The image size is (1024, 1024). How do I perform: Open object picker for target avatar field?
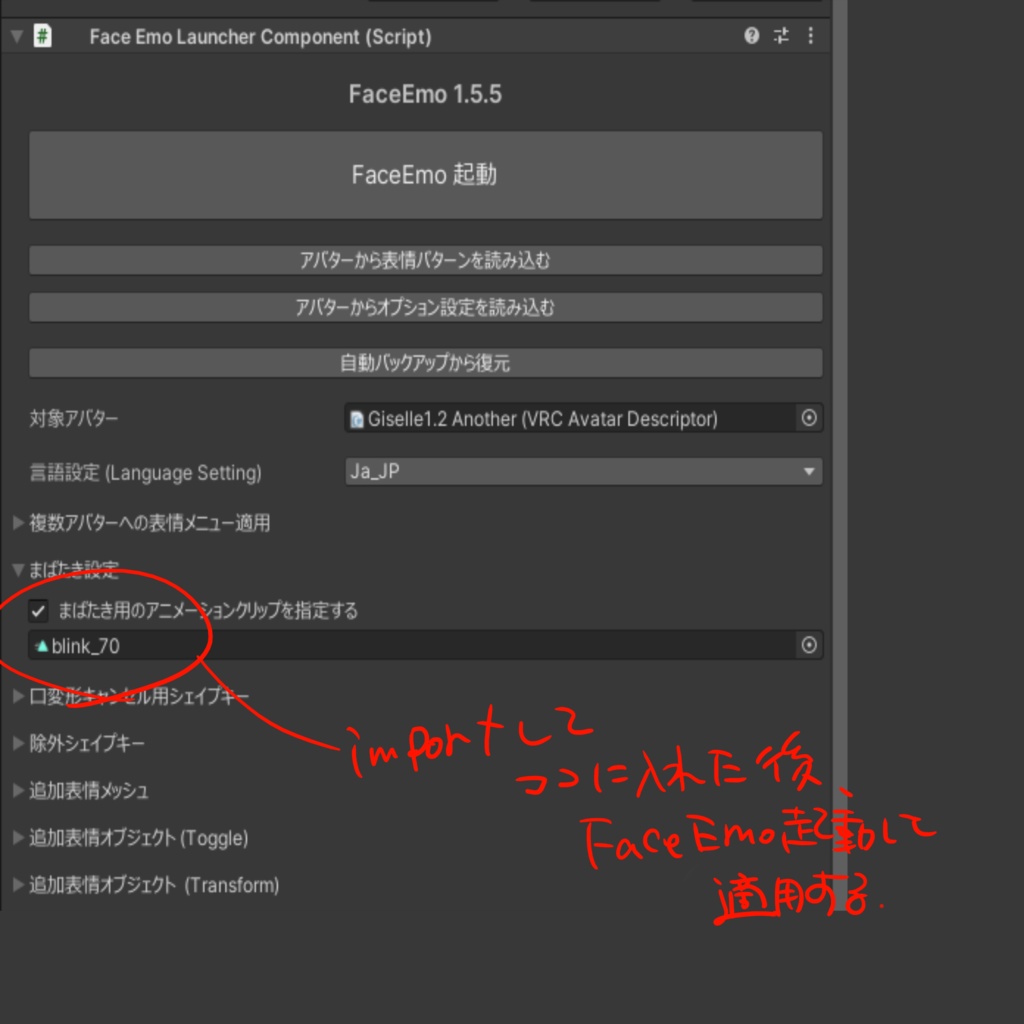tap(808, 418)
